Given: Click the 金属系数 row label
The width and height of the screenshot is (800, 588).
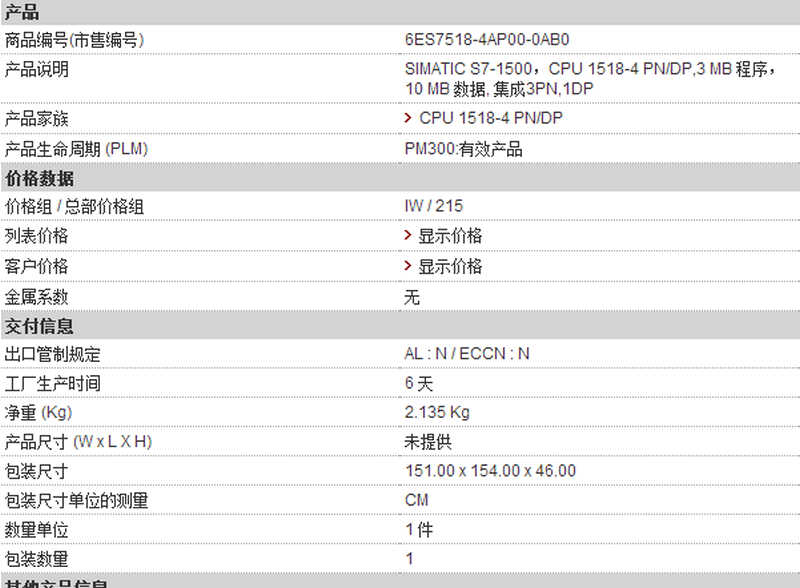Looking at the screenshot, I should pyautogui.click(x=36, y=297).
